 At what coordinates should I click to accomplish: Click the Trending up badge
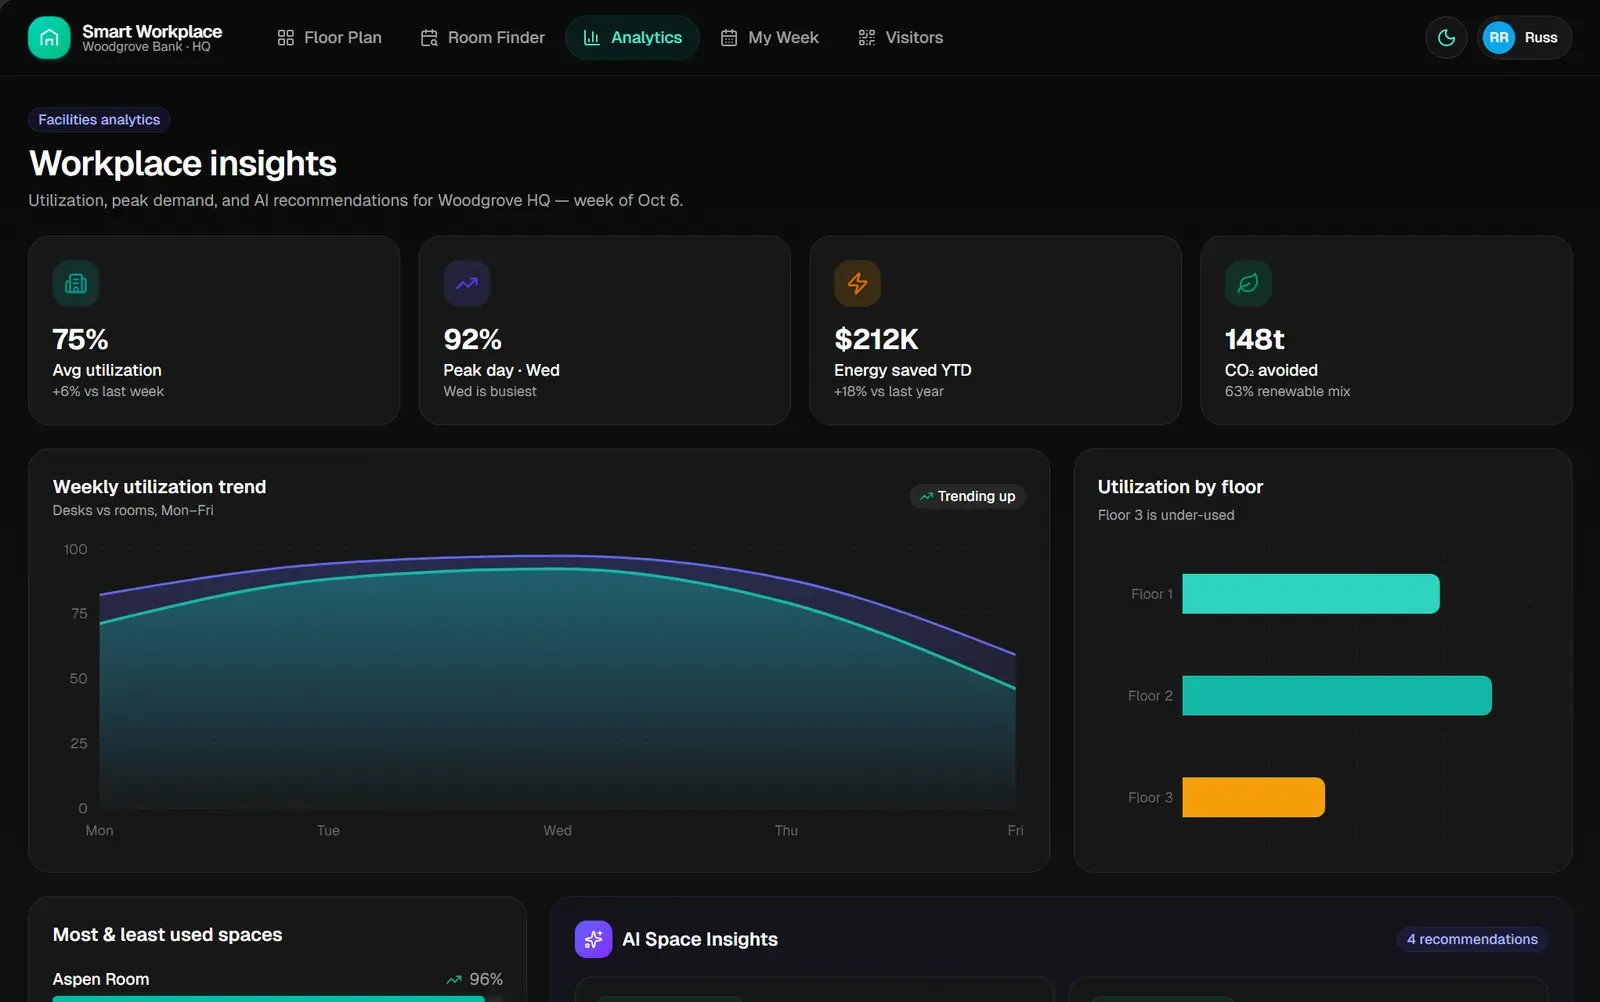pos(967,496)
